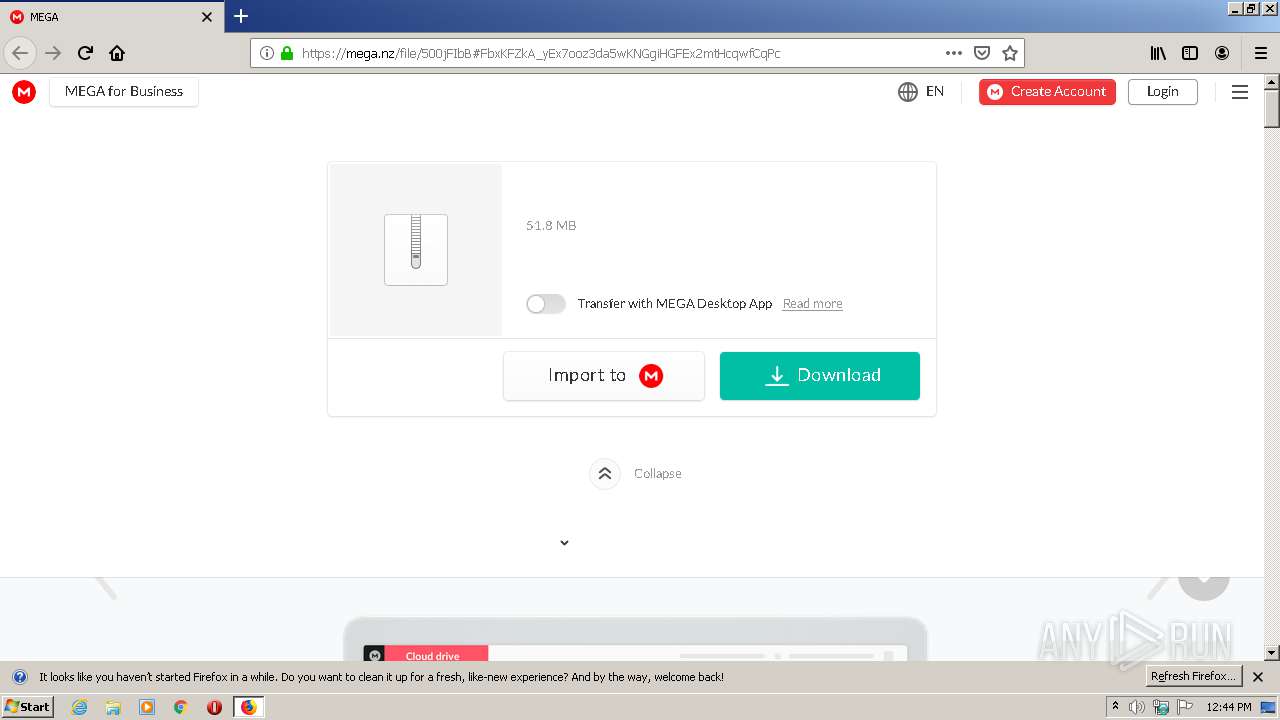
Task: Go forward in Firefox
Action: tap(53, 53)
